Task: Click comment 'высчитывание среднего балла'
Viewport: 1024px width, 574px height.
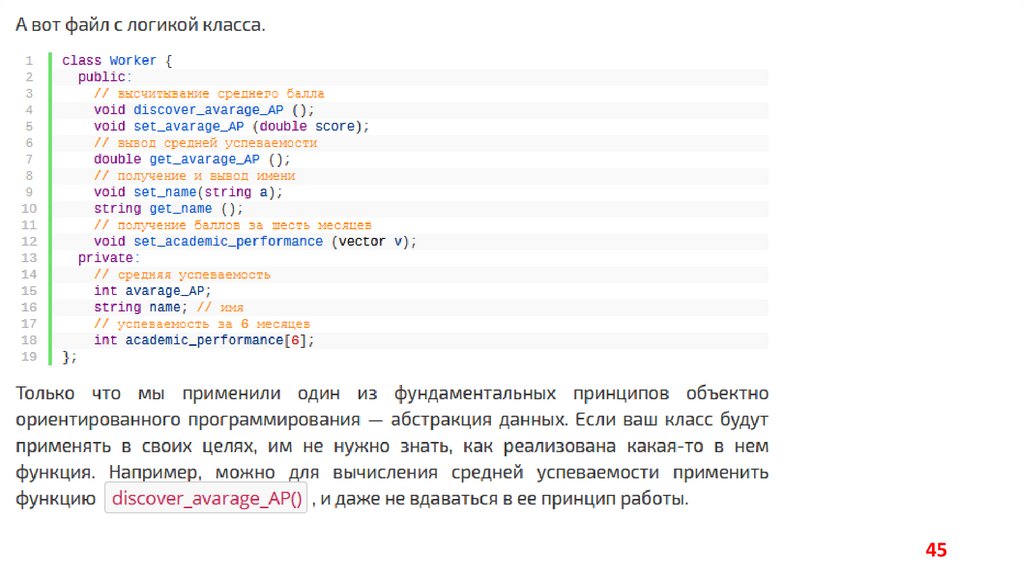Action: pos(209,93)
